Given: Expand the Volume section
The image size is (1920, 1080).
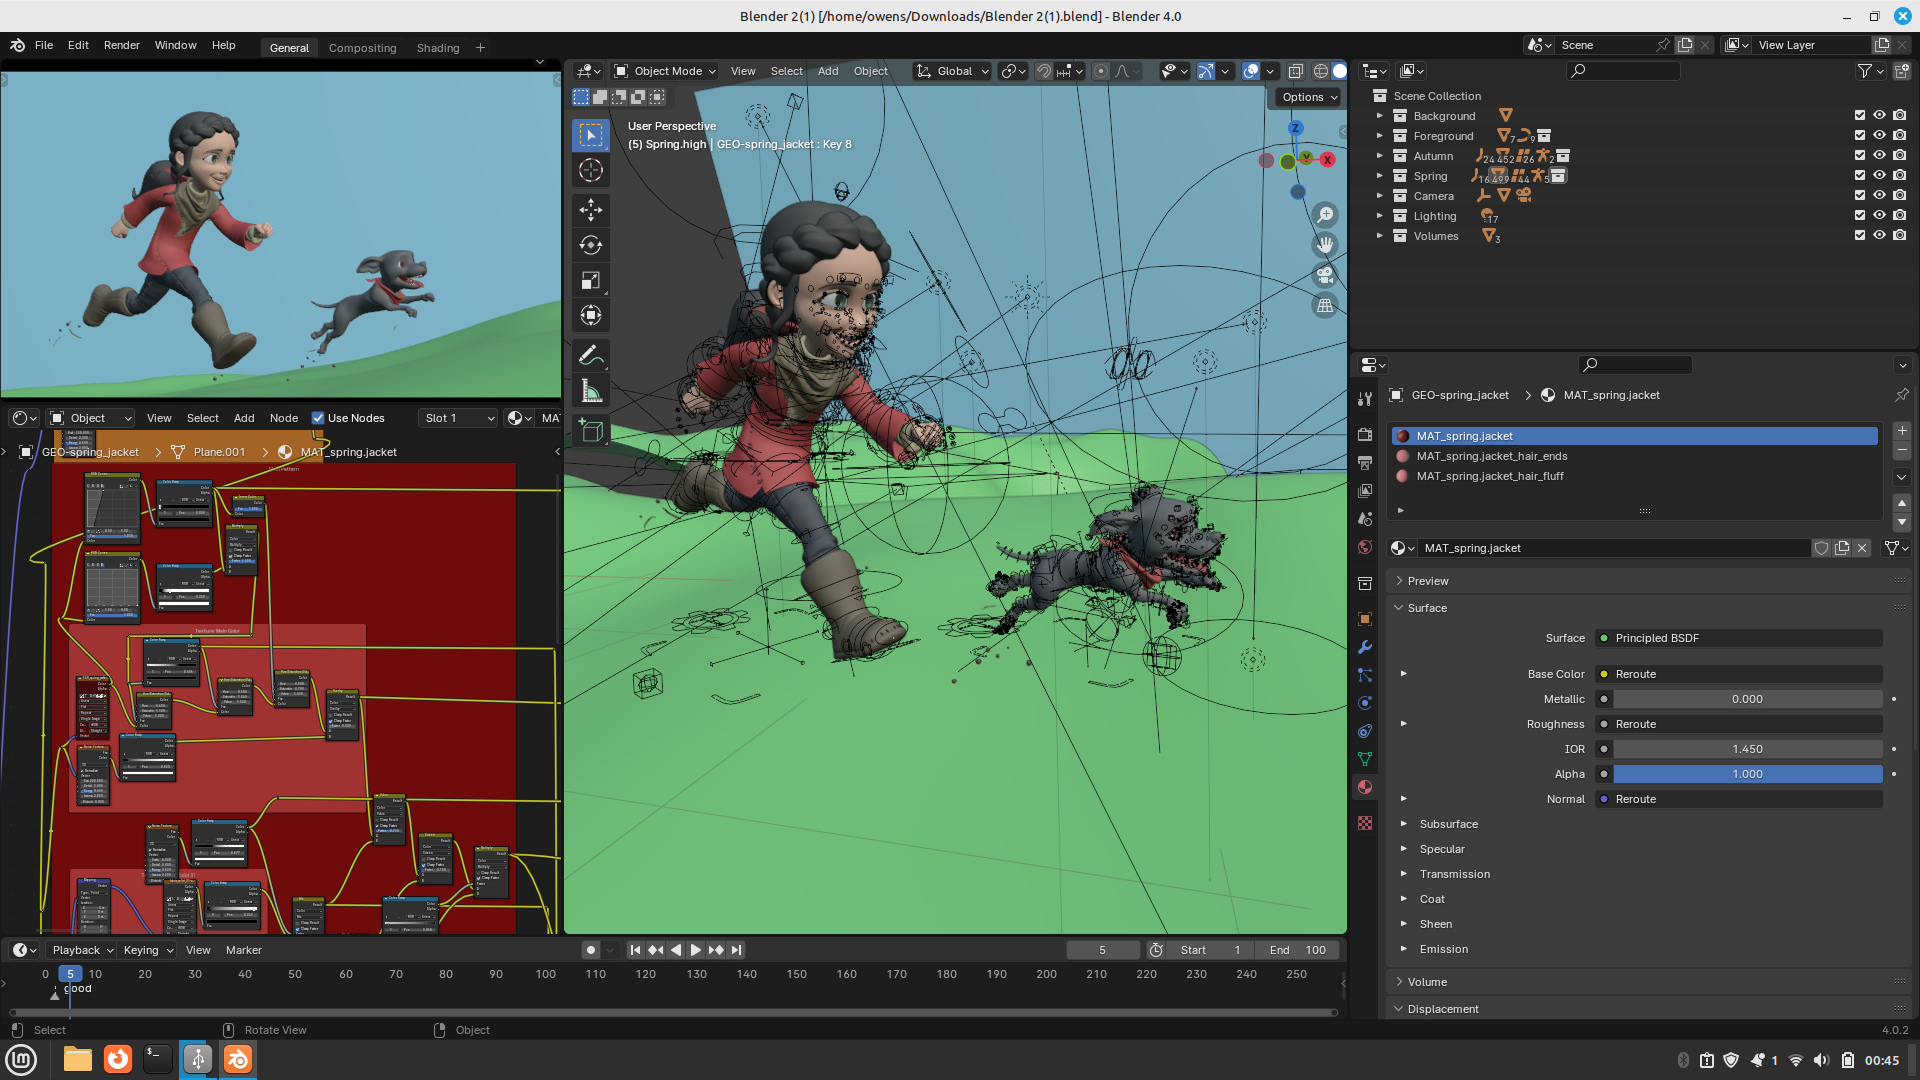Looking at the screenshot, I should (1427, 982).
